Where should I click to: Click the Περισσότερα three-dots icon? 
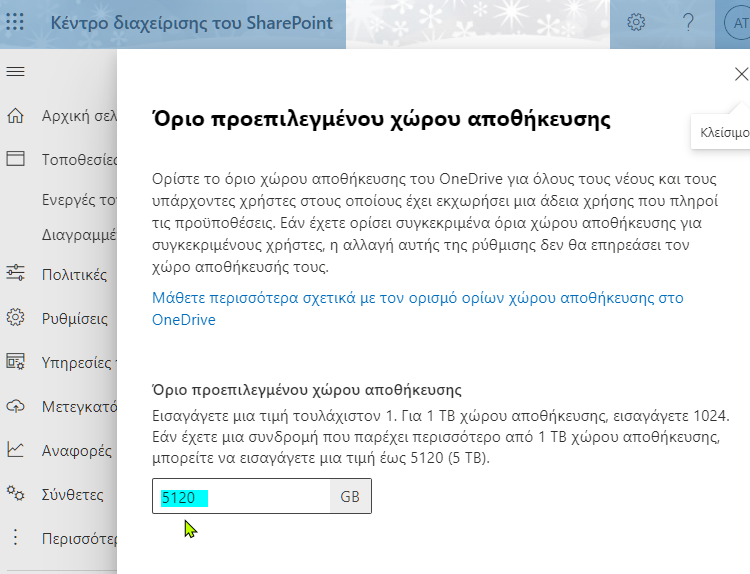[x=15, y=538]
